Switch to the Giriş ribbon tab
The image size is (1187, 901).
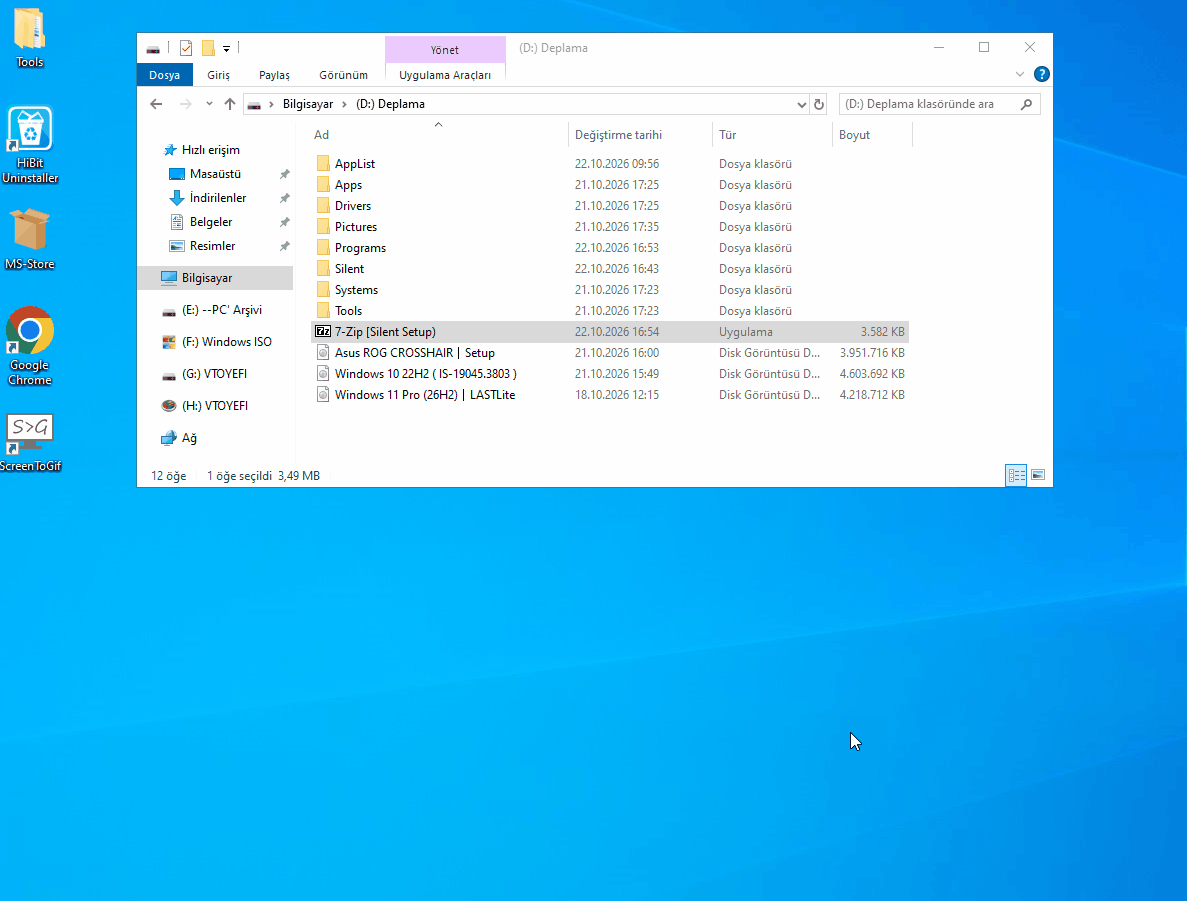pyautogui.click(x=219, y=75)
